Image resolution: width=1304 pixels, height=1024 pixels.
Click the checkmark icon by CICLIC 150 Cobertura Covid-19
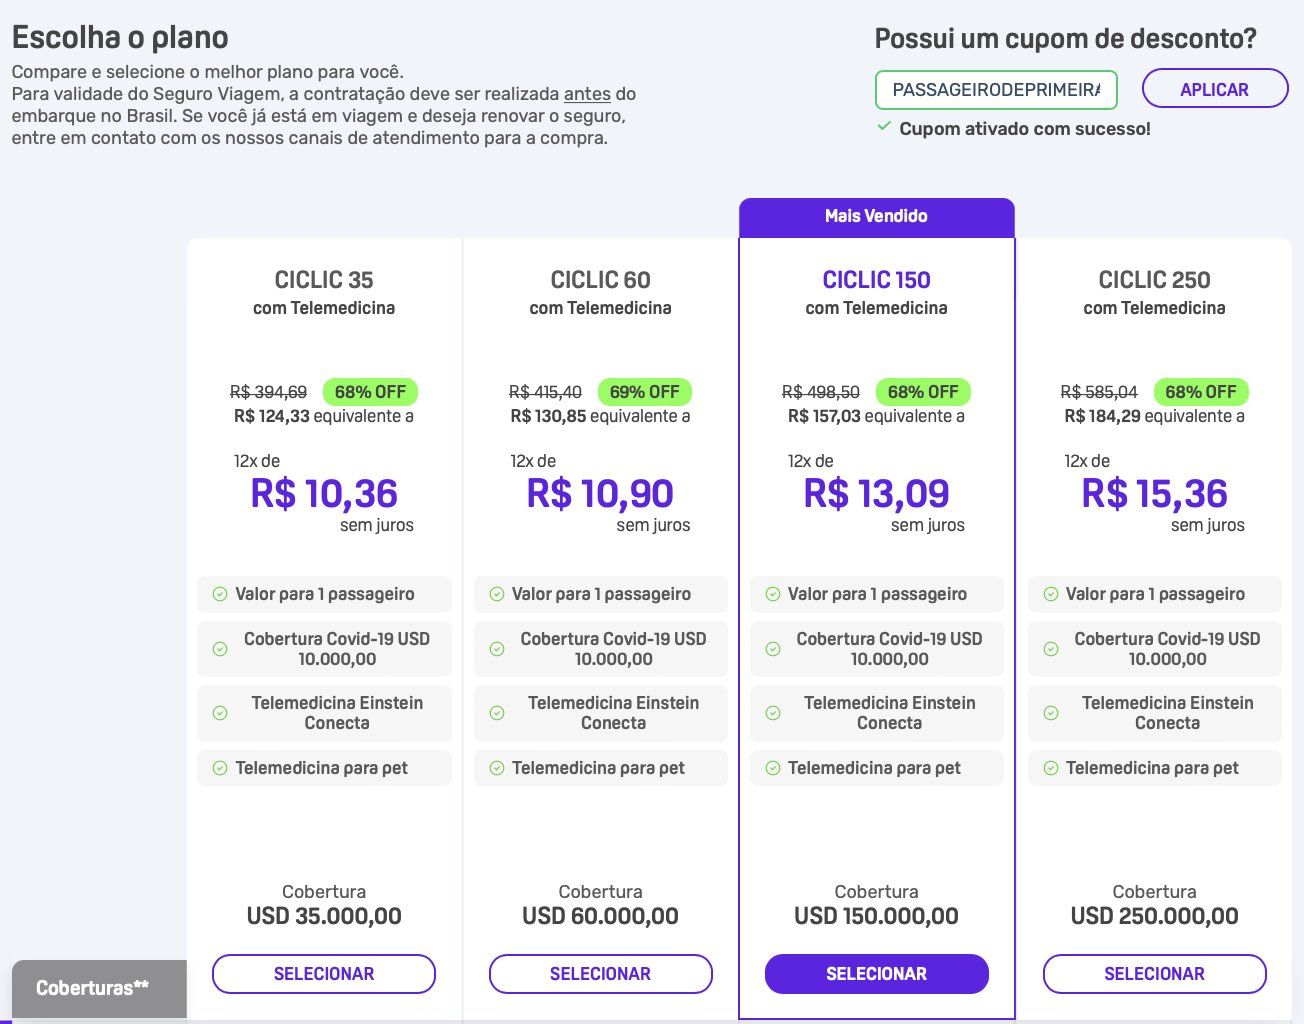773,649
